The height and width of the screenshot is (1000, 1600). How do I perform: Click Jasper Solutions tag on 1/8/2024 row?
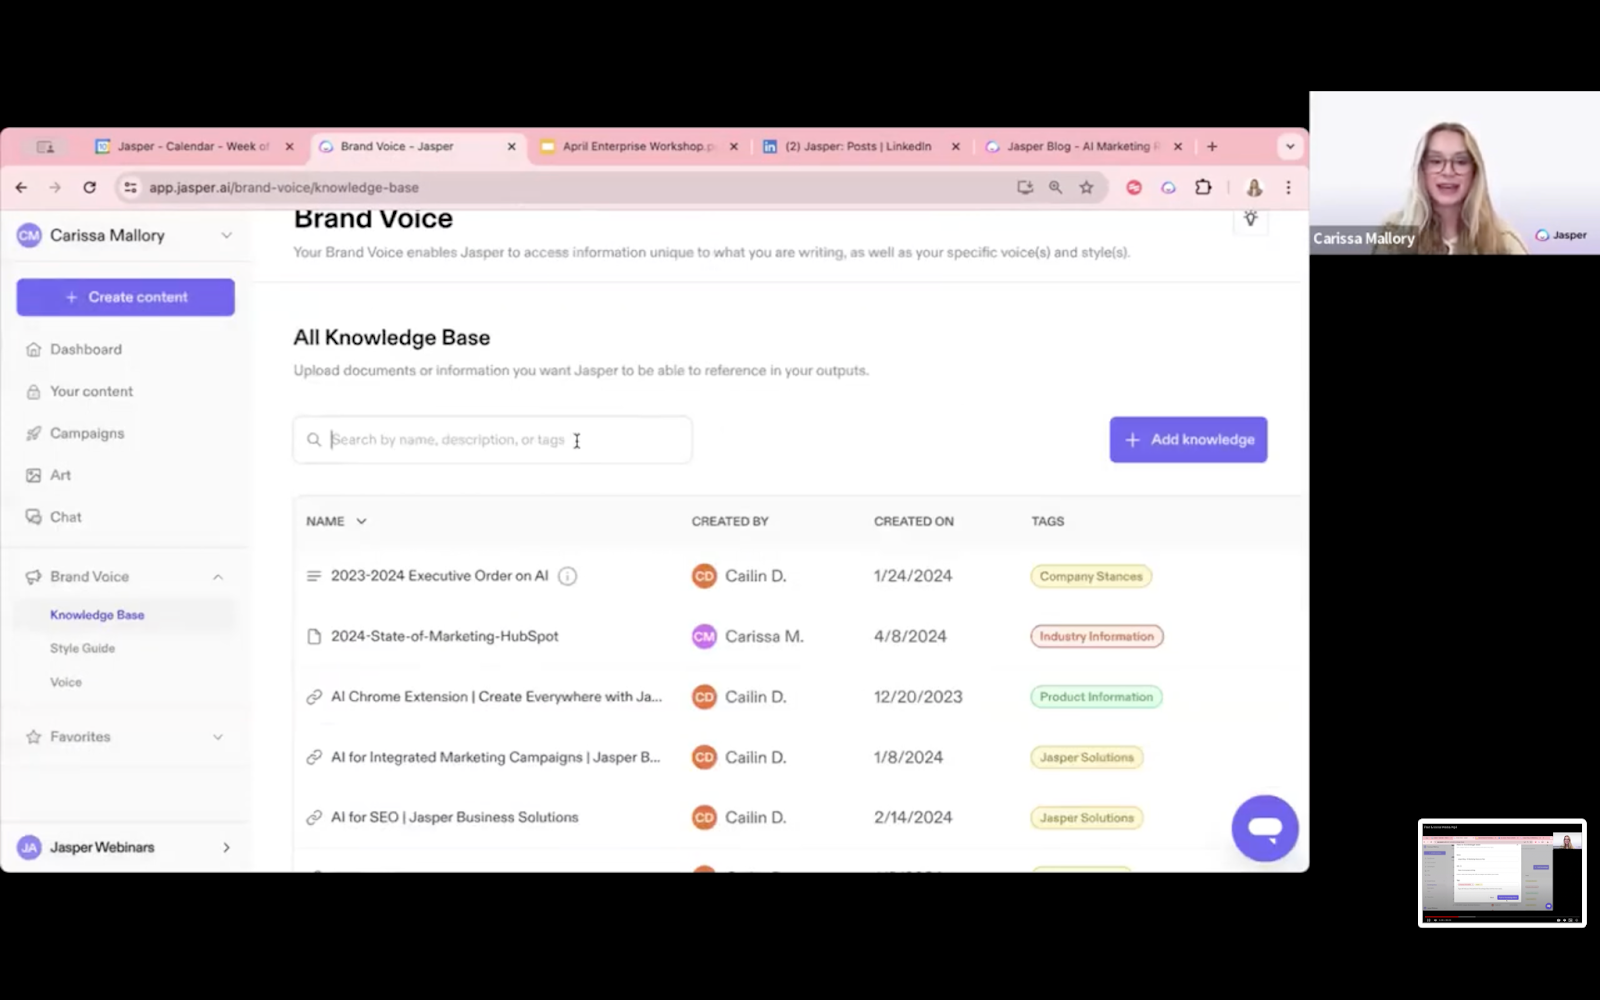[x=1087, y=757]
